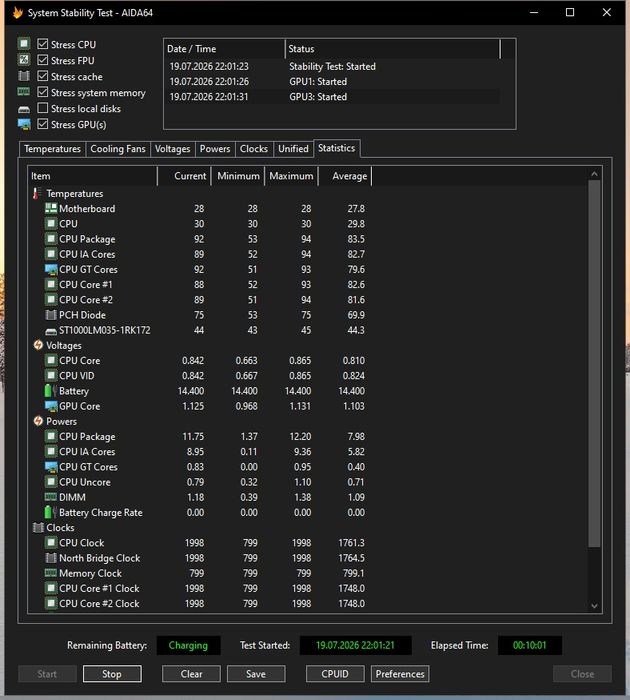Viewport: 630px width, 700px height.
Task: Click the CPU GT Cores temperature icon
Action: point(51,269)
